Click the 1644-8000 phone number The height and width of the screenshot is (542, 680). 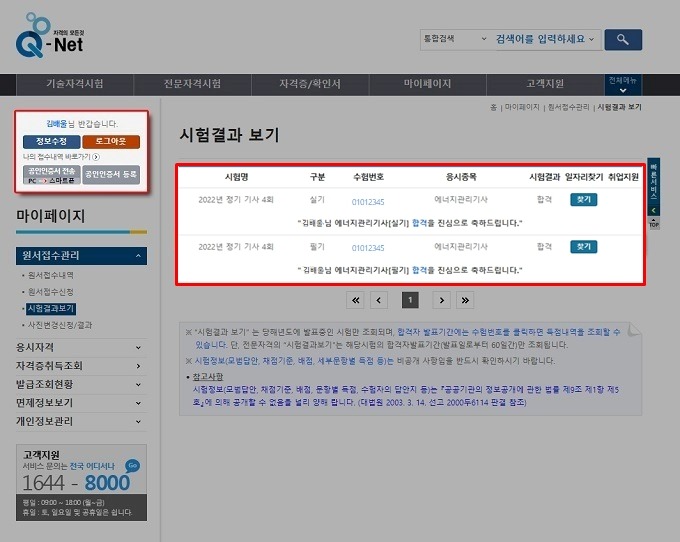[x=76, y=483]
